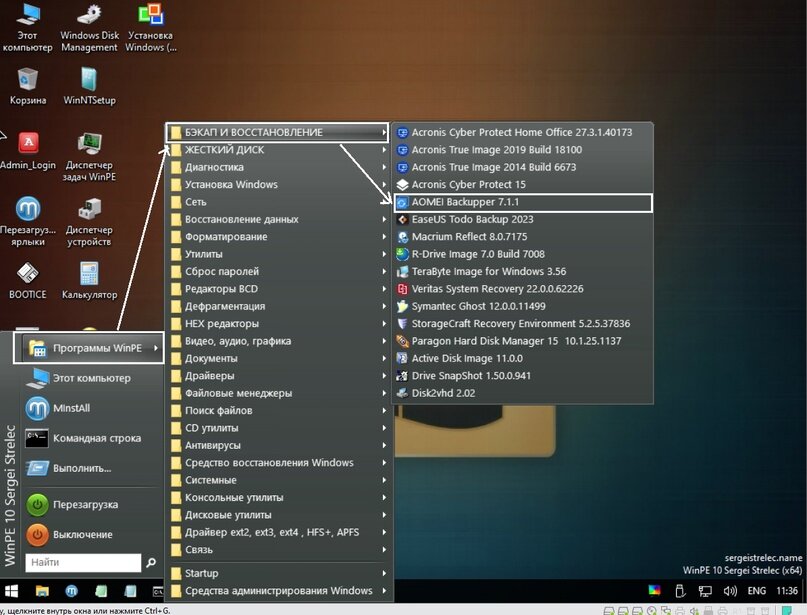The width and height of the screenshot is (807, 615).
Task: Expand the Редакторы BCD submenu
Action: [x=278, y=289]
